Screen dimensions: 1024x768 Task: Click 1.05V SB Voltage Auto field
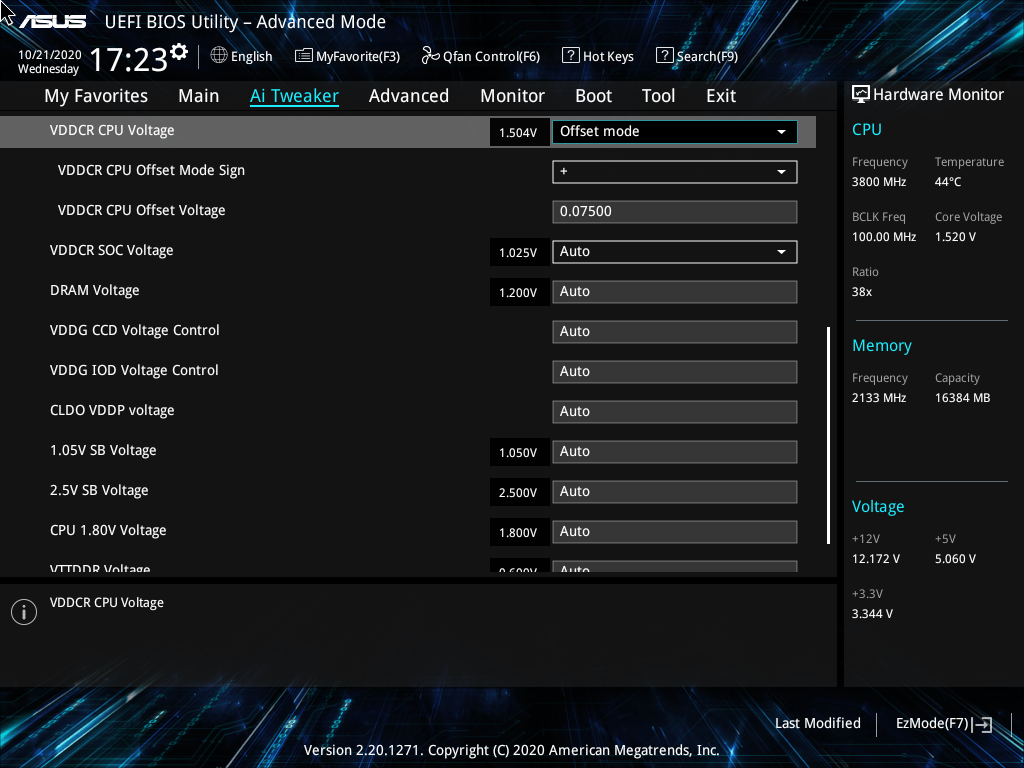tap(675, 452)
